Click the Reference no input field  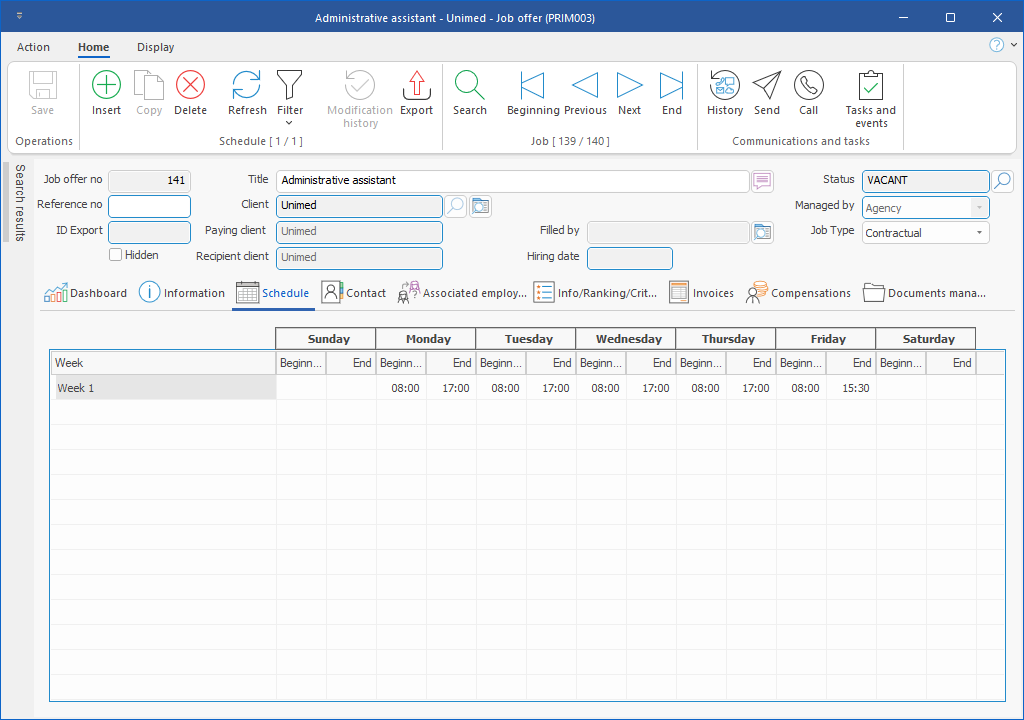point(149,206)
